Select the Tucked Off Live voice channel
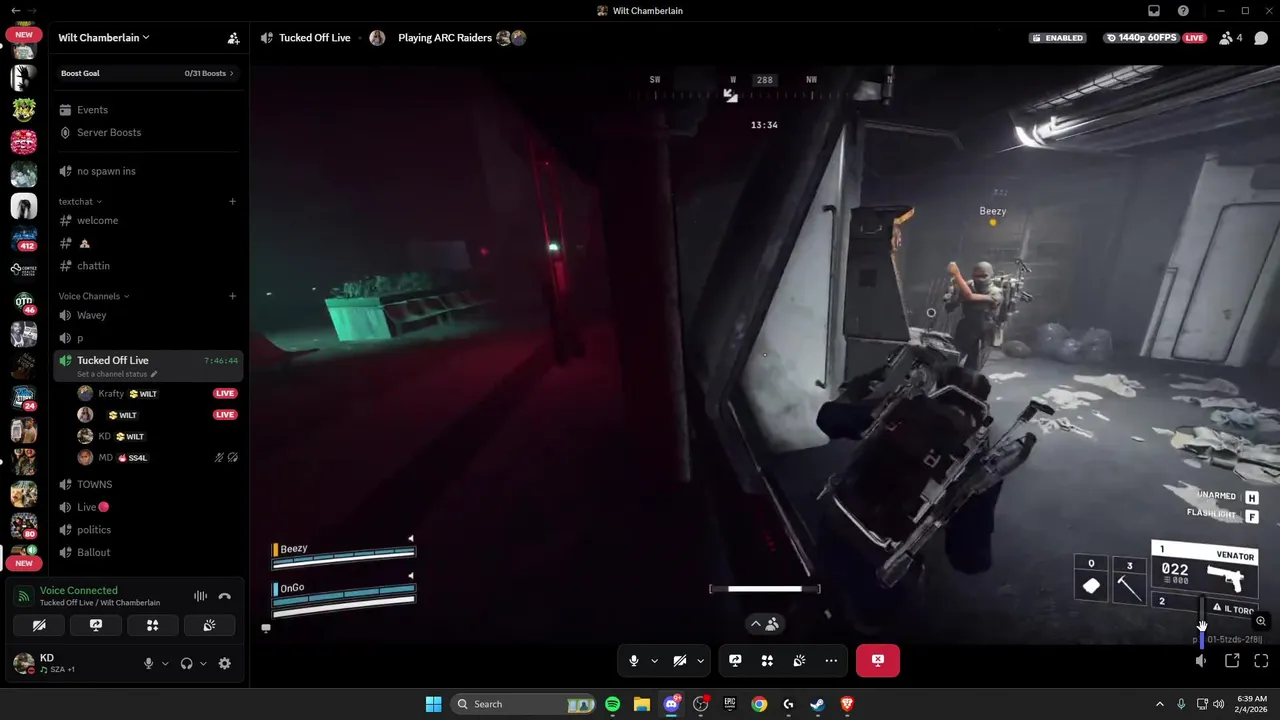The image size is (1280, 720). tap(147, 365)
